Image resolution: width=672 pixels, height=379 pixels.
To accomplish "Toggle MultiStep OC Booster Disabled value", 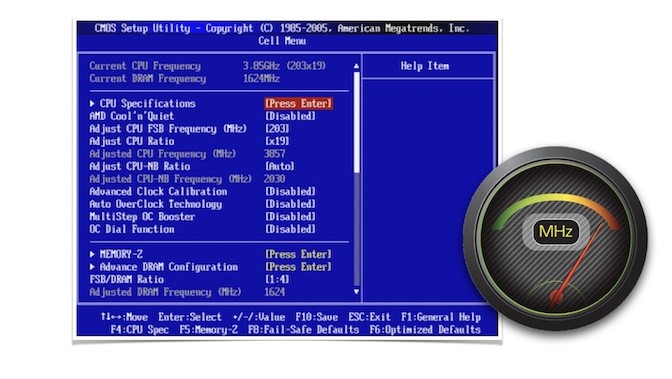I will (290, 217).
